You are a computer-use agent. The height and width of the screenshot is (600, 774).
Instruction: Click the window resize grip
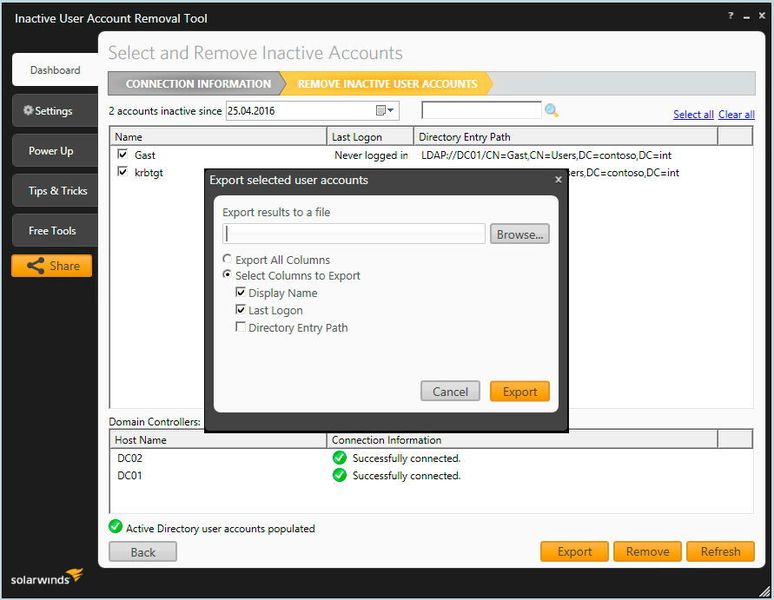[765, 591]
